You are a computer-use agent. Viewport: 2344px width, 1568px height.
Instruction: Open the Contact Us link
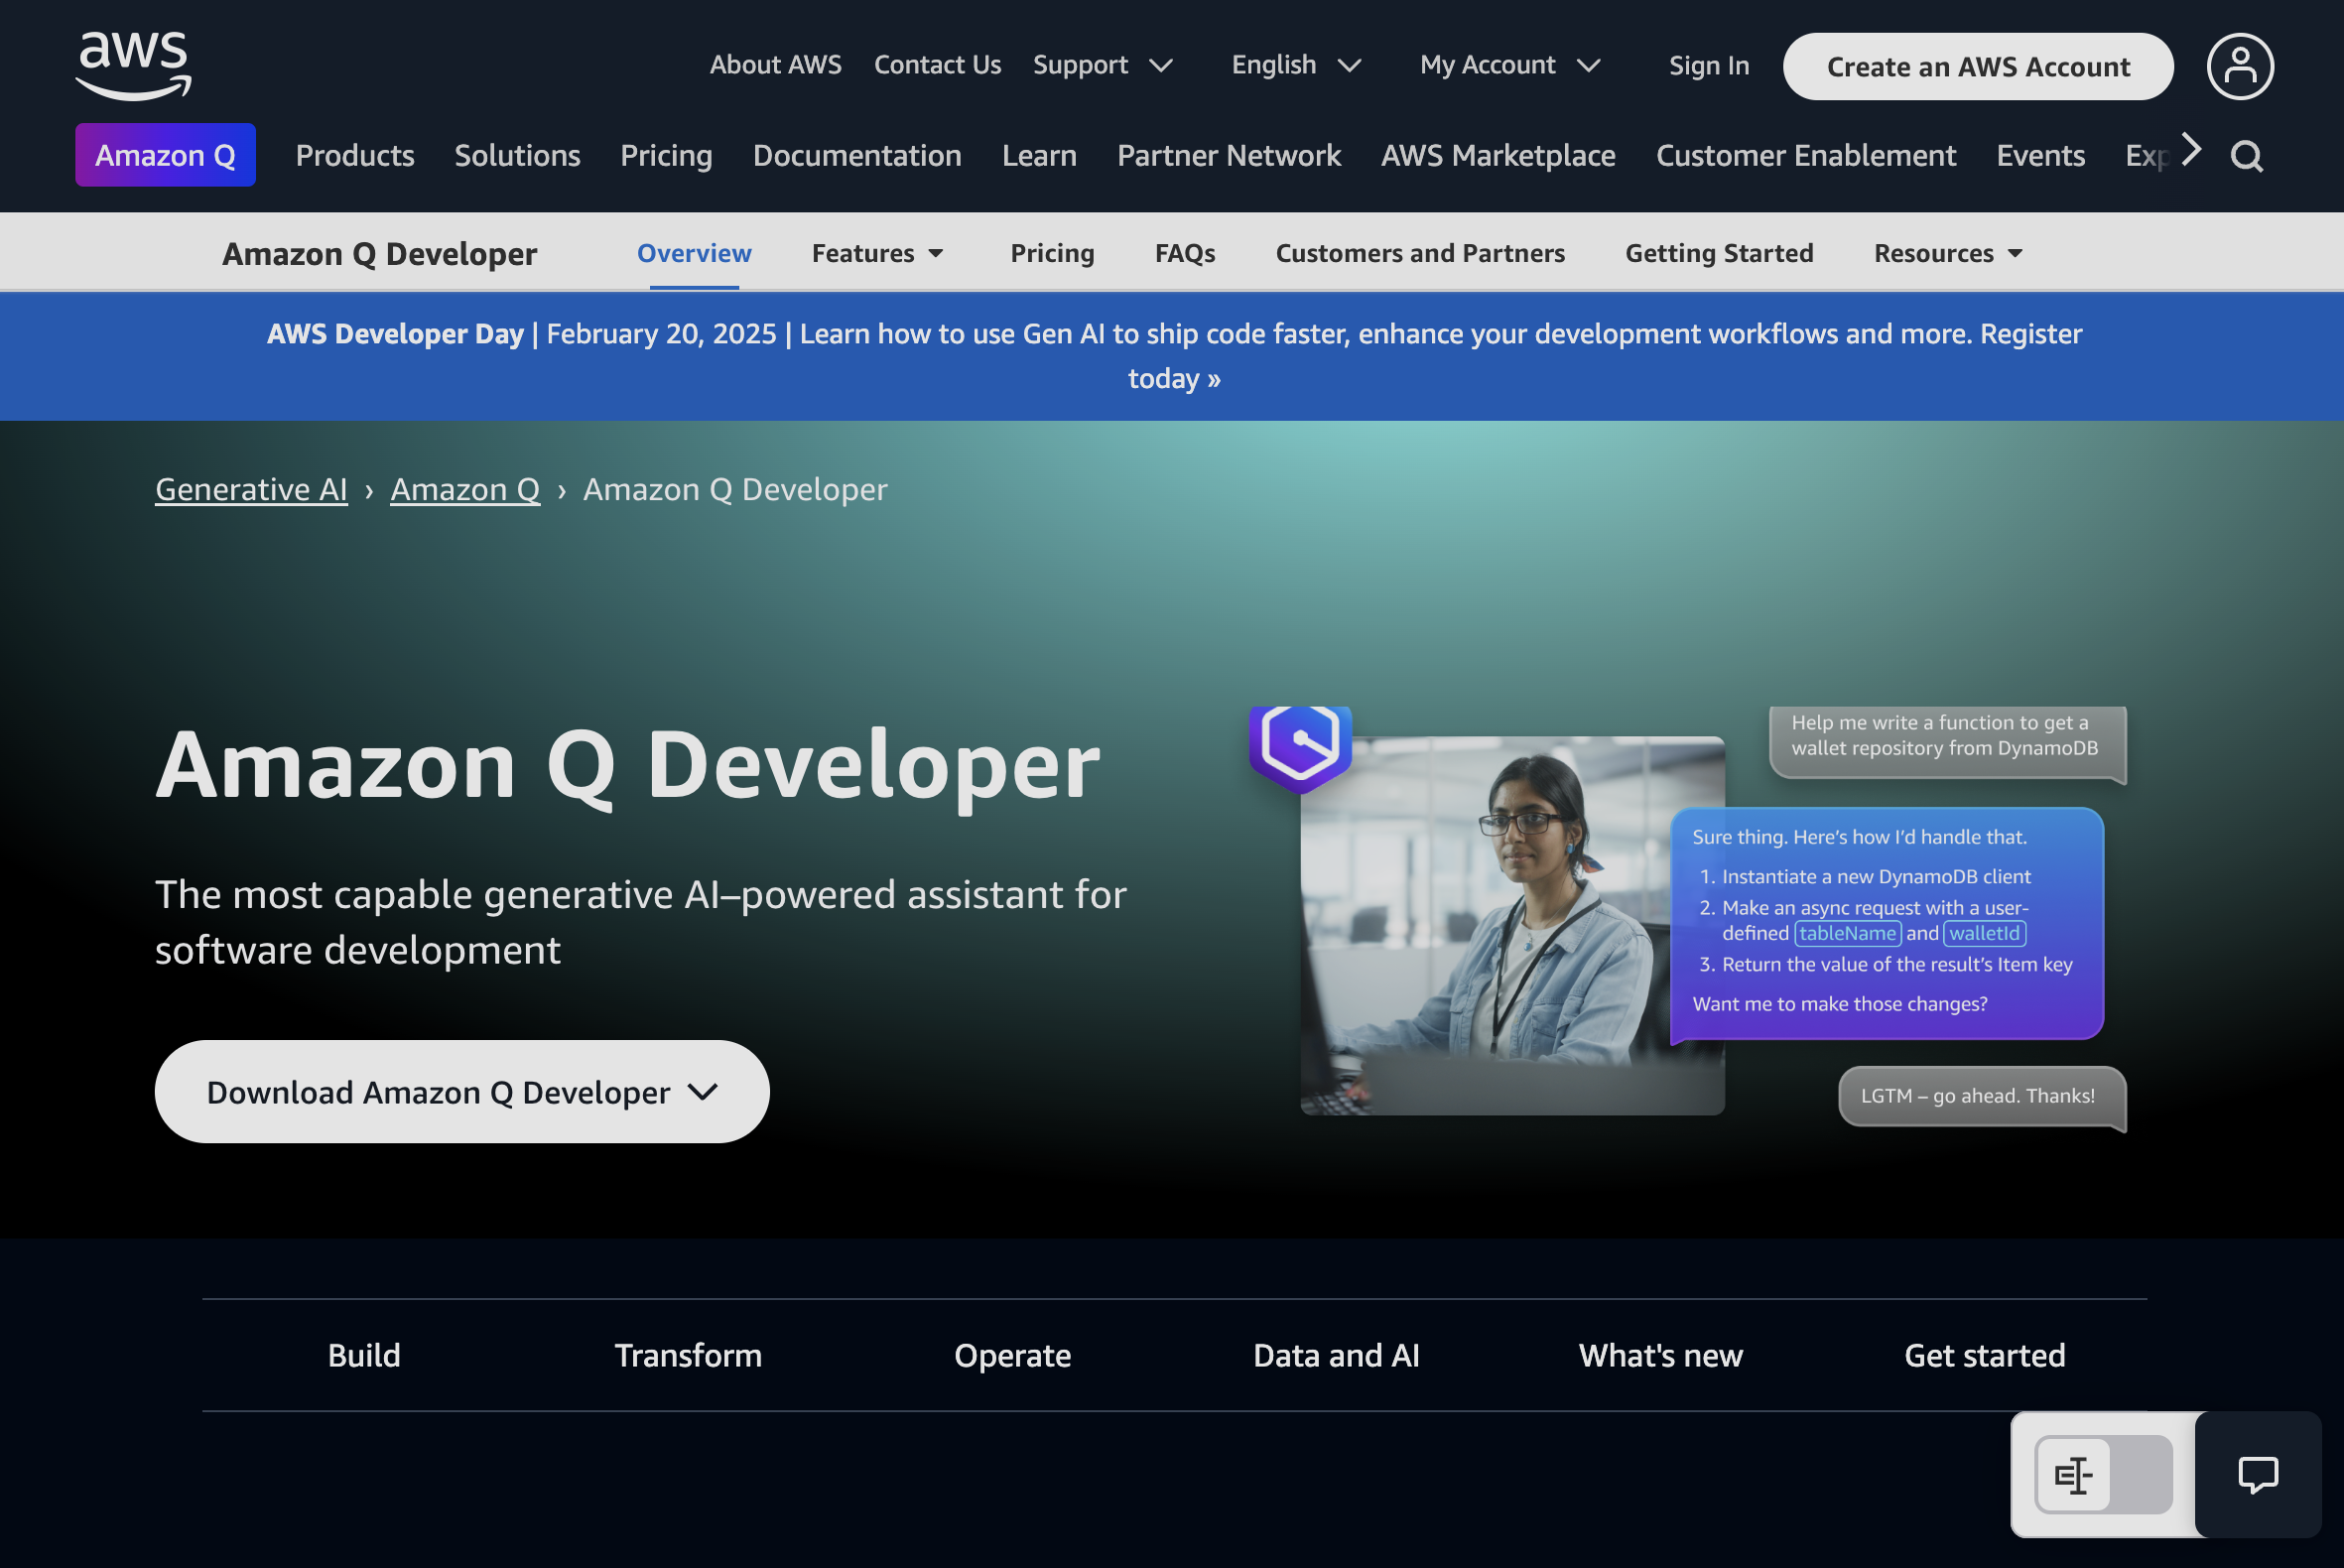pos(937,65)
